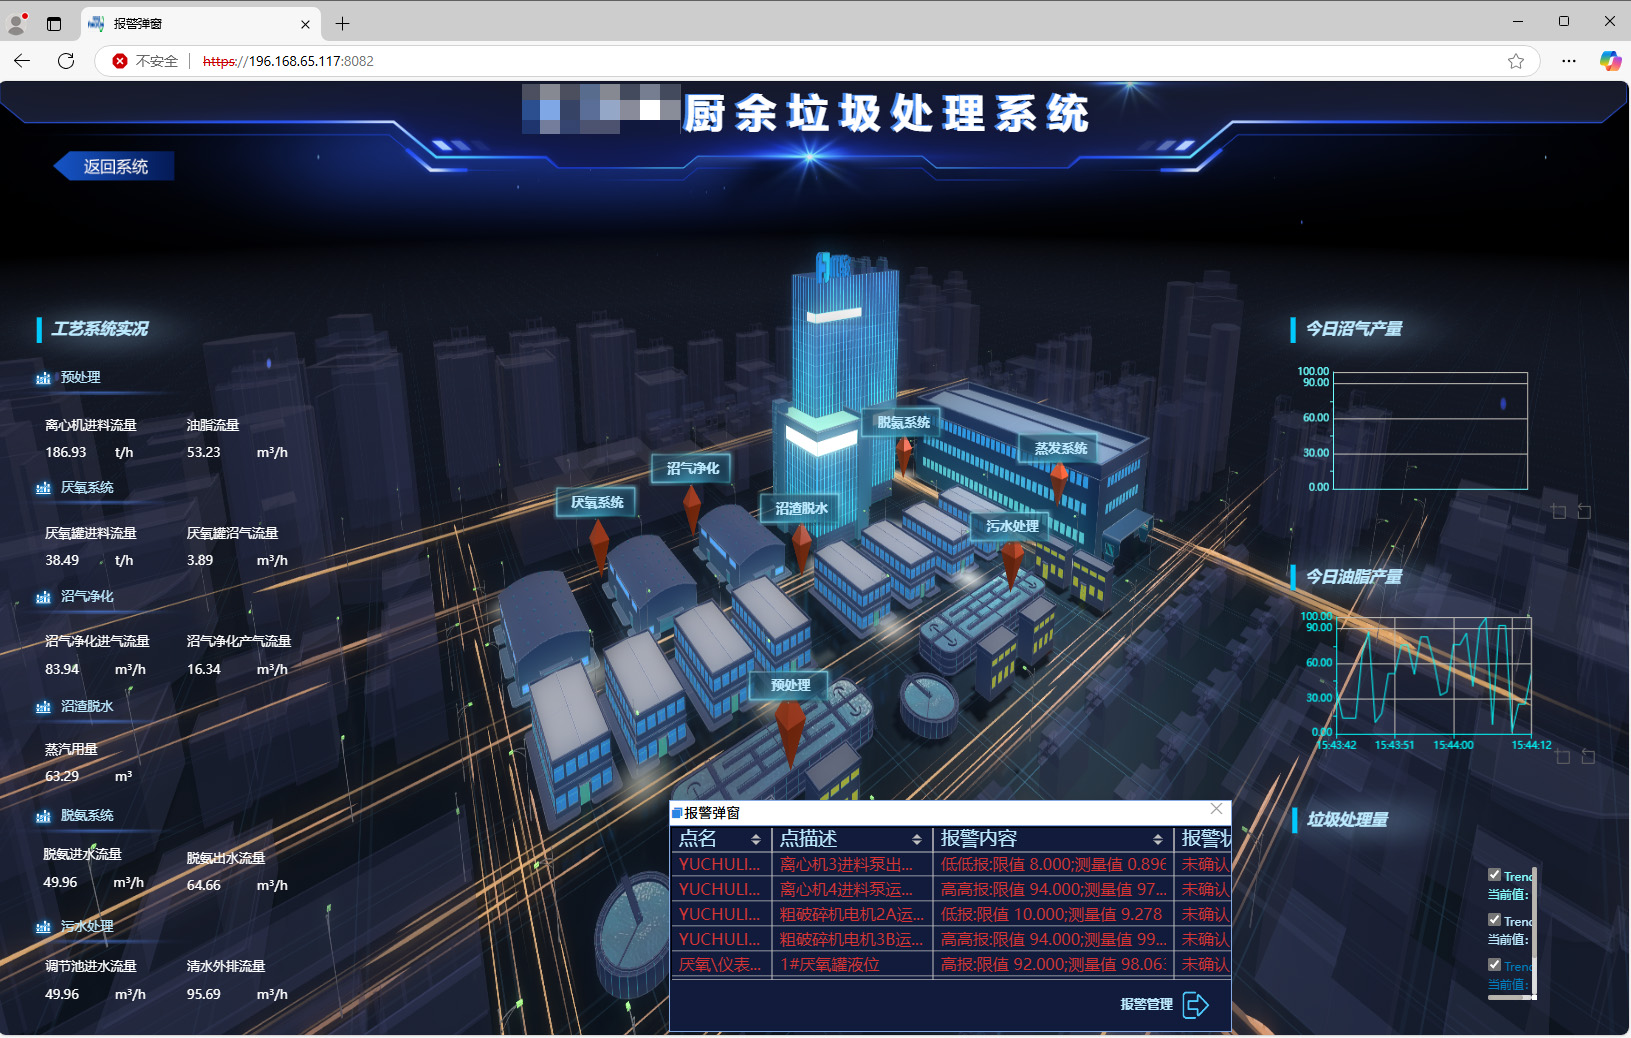Screen dimensions: 1631x1038
Task: Click the Trend legend vertical scrollbar
Action: pos(1534,930)
